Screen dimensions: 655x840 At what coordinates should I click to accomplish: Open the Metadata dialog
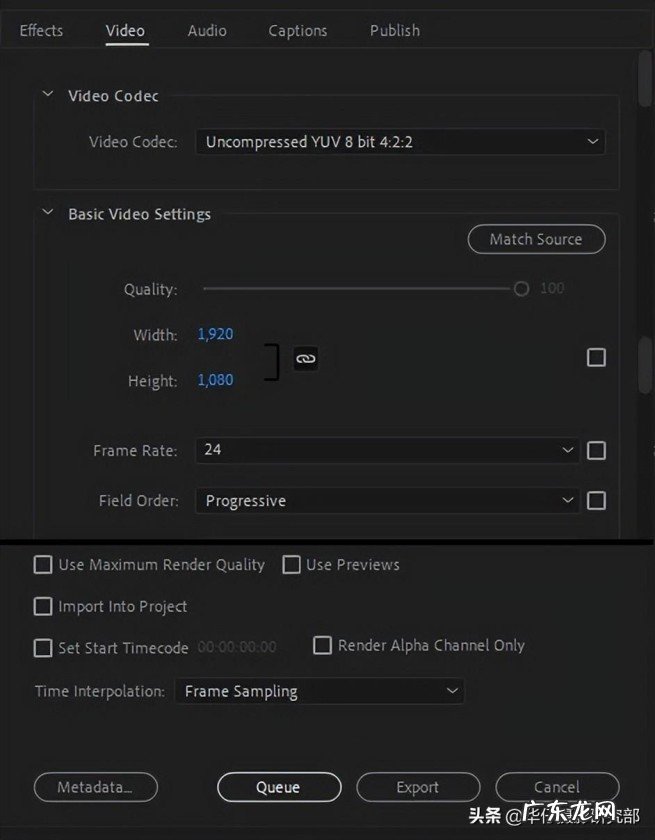(95, 787)
